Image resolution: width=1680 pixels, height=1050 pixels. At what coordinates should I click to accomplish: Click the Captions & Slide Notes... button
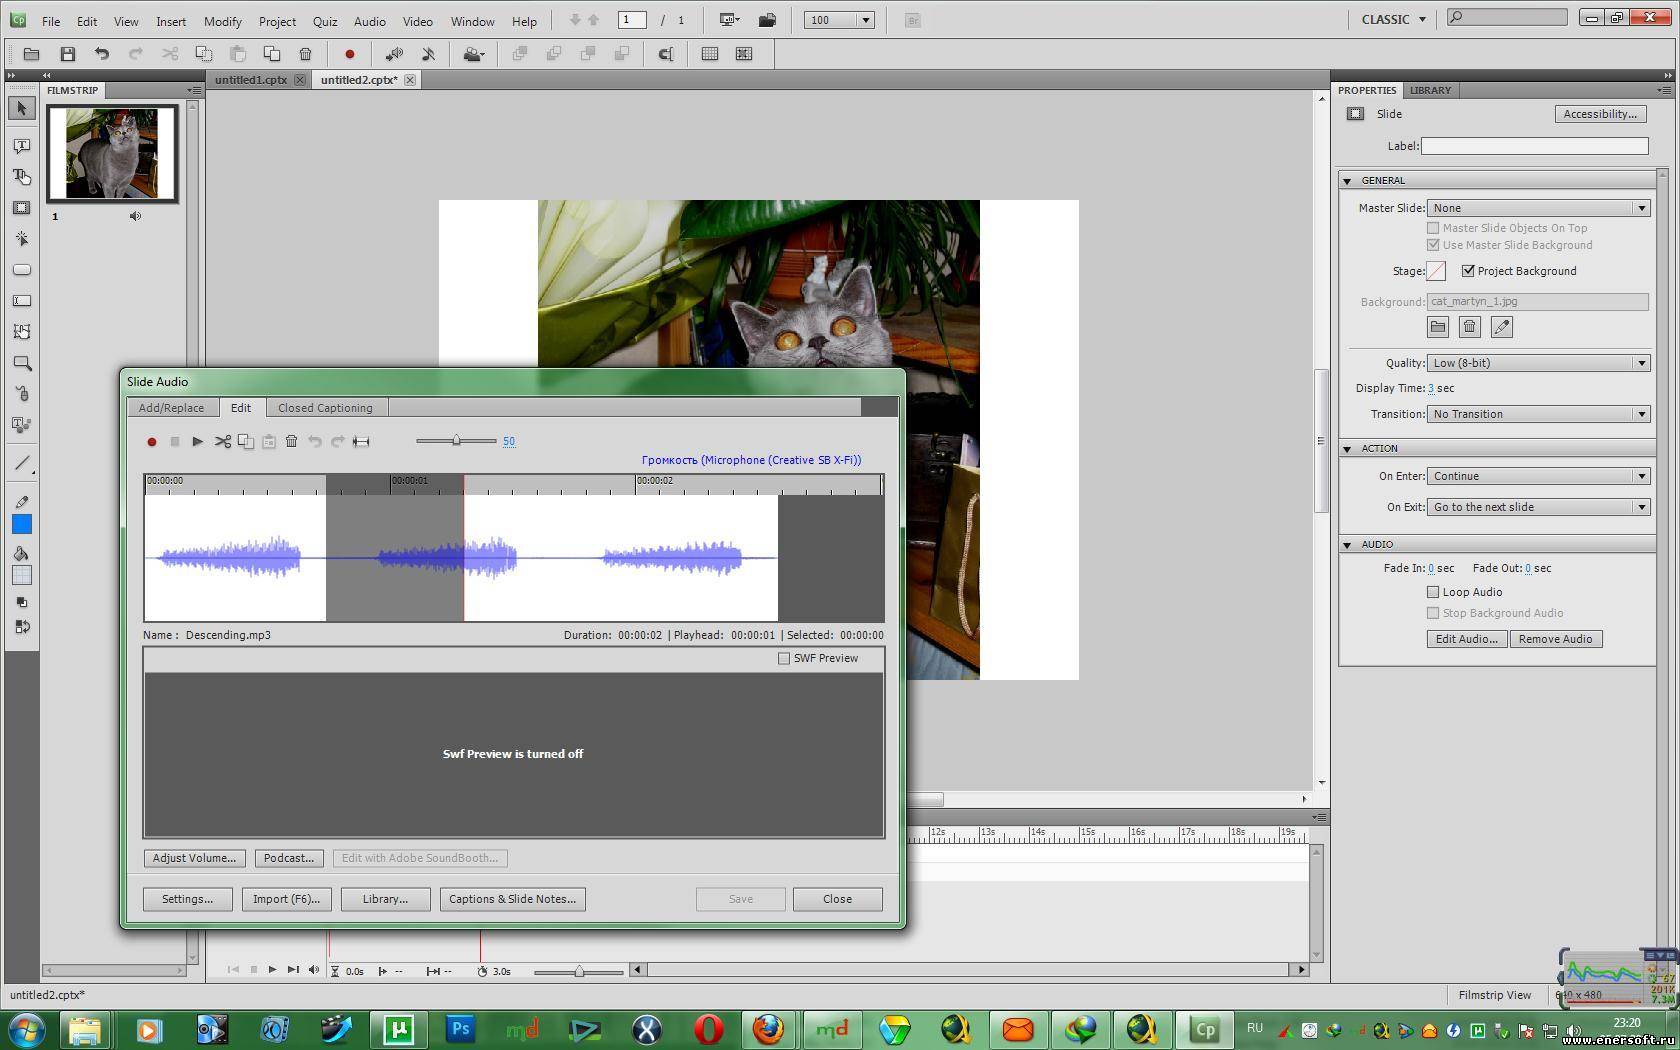(513, 899)
